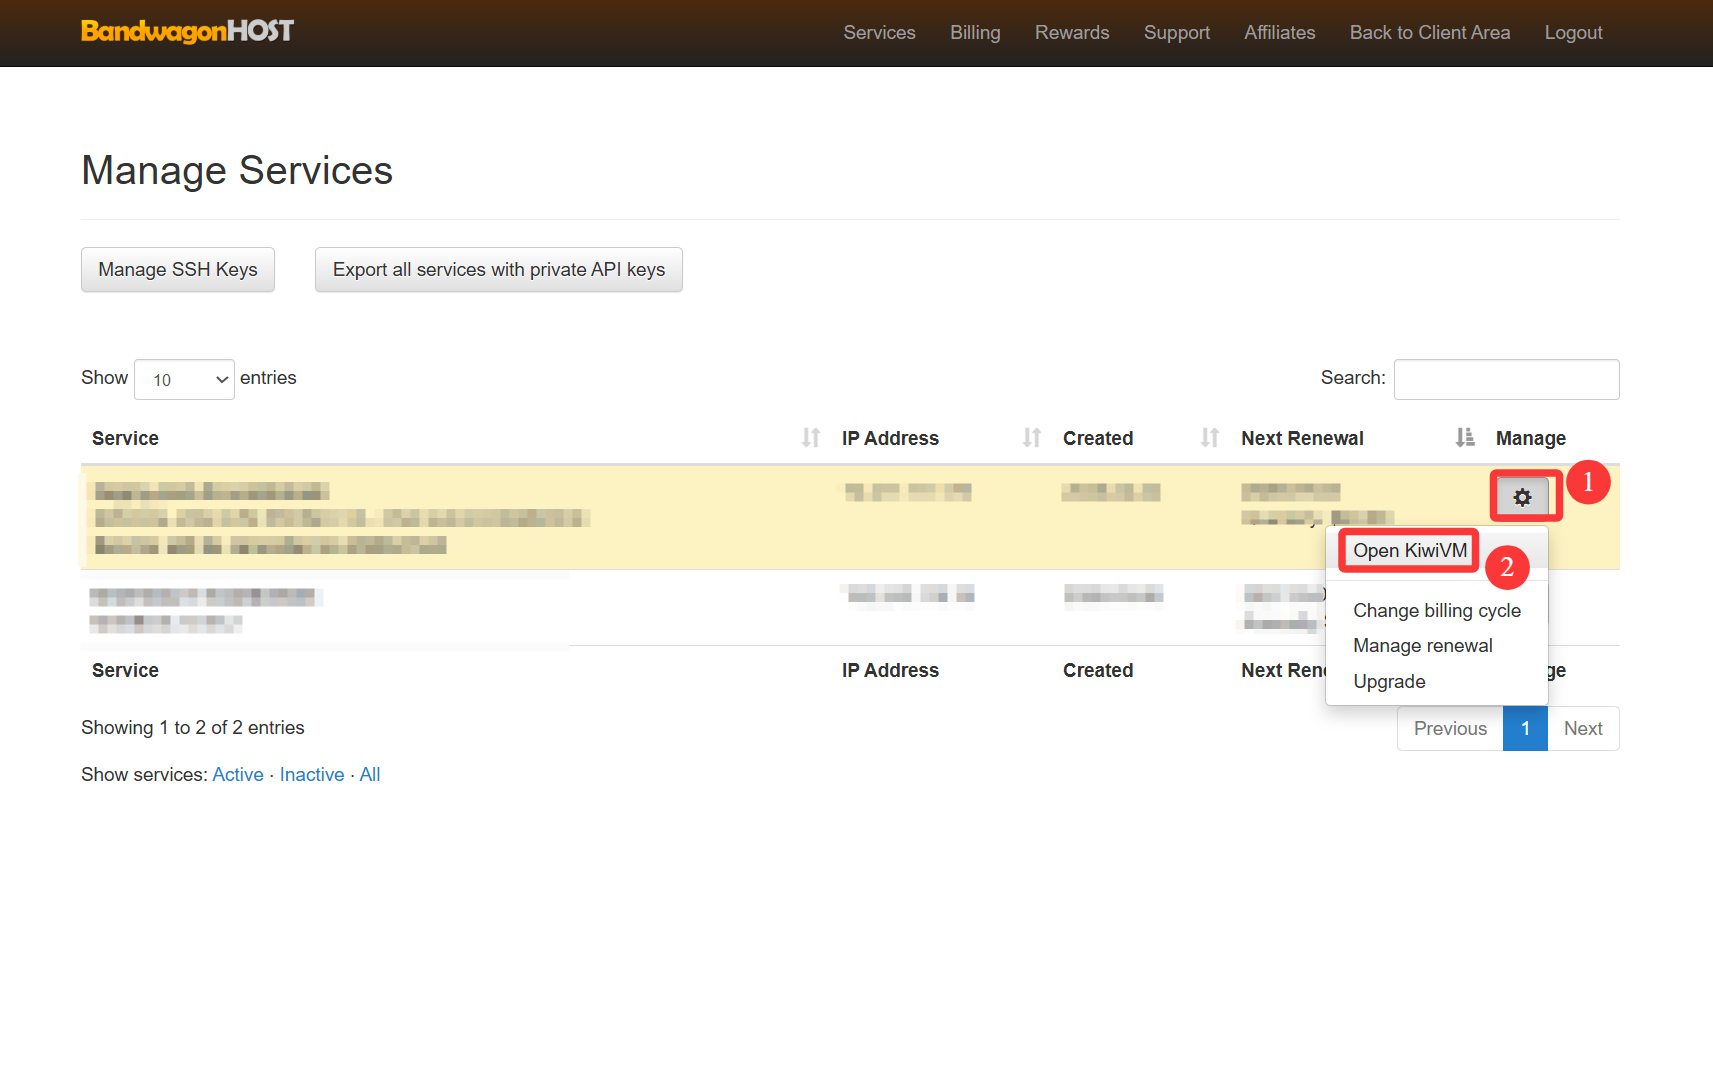Click the Next Renewal column header
1713x1078 pixels.
pos(1302,438)
